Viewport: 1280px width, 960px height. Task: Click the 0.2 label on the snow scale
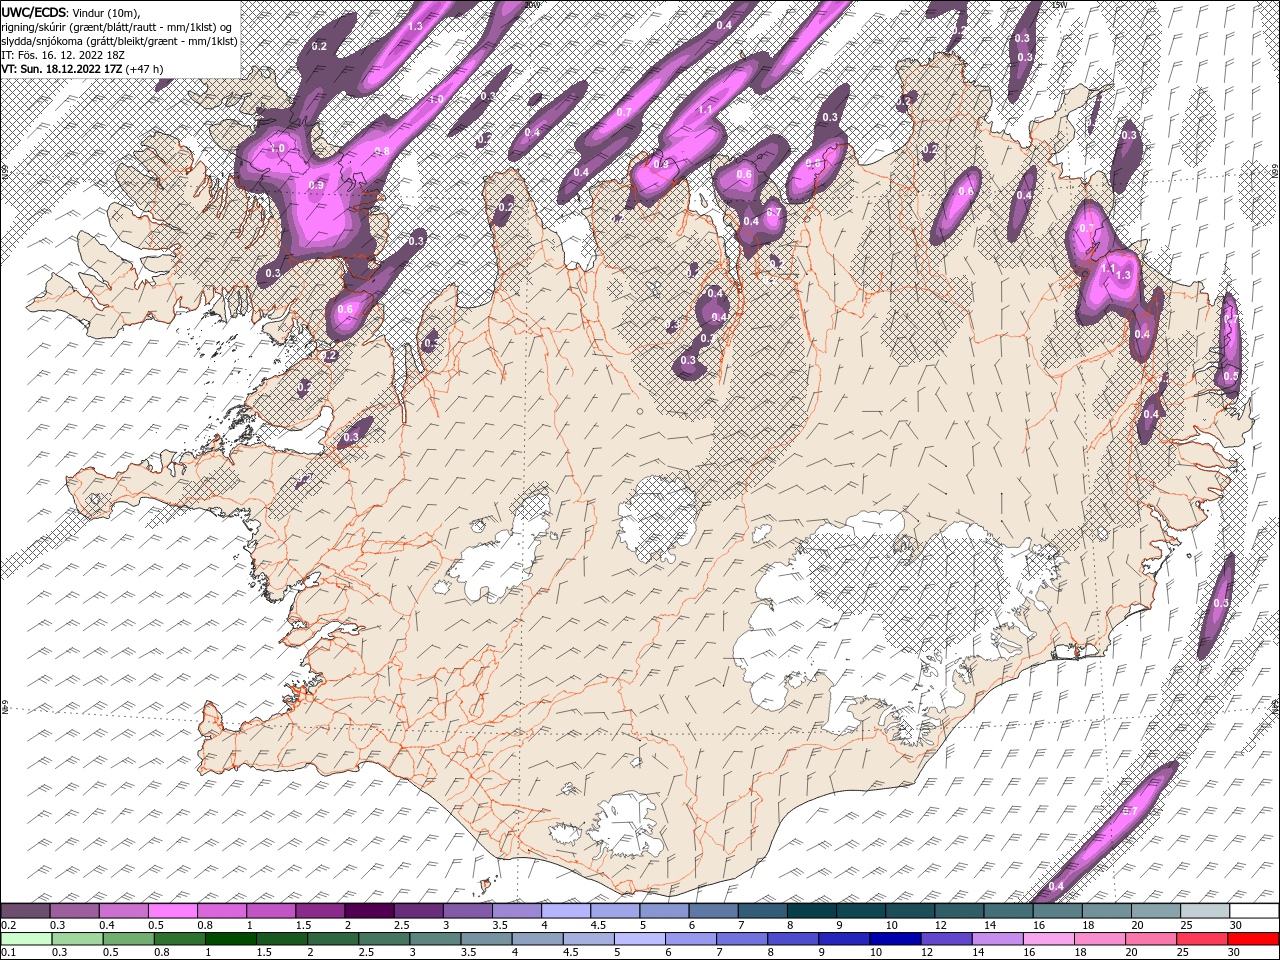tap(8, 924)
